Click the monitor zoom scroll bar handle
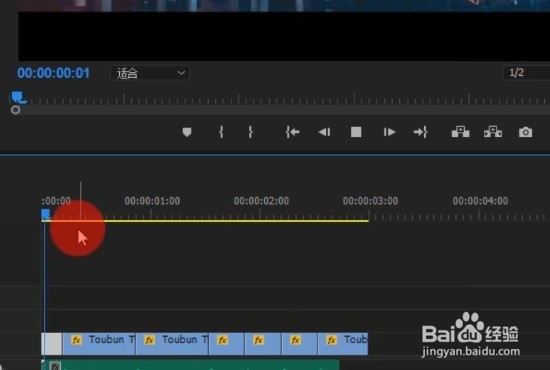The image size is (550, 370). pyautogui.click(x=15, y=110)
